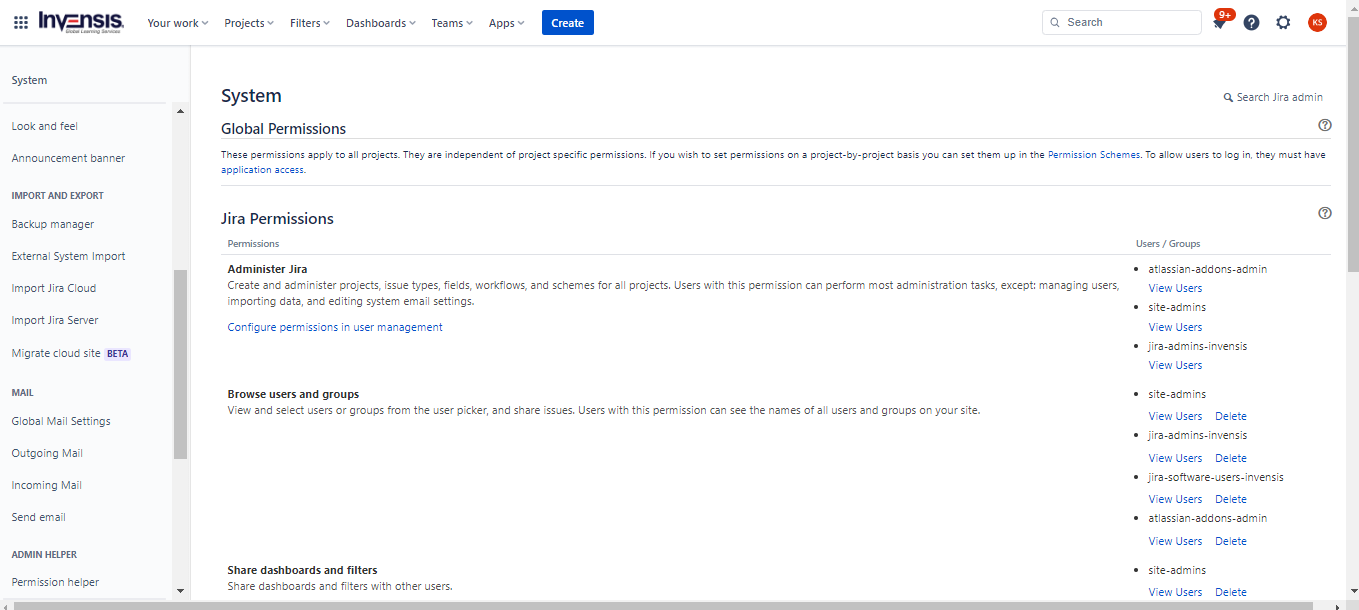The width and height of the screenshot is (1359, 610).
Task: Click the Search Jira admin magnifier icon
Action: pos(1229,97)
